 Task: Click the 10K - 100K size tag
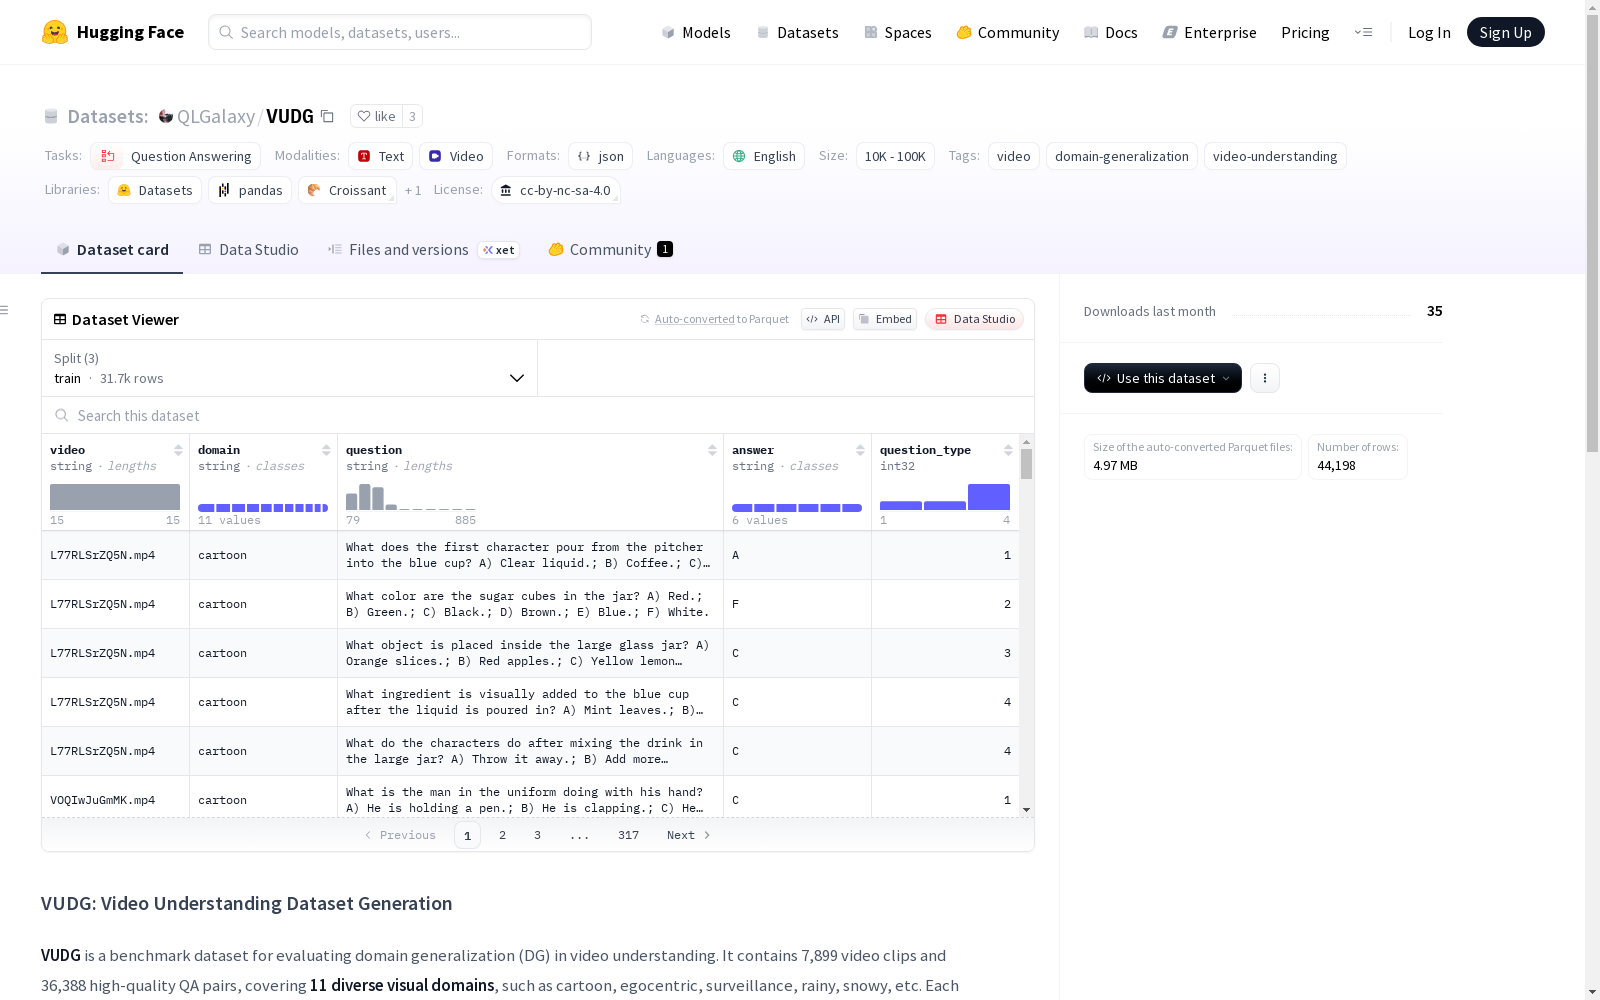(895, 156)
